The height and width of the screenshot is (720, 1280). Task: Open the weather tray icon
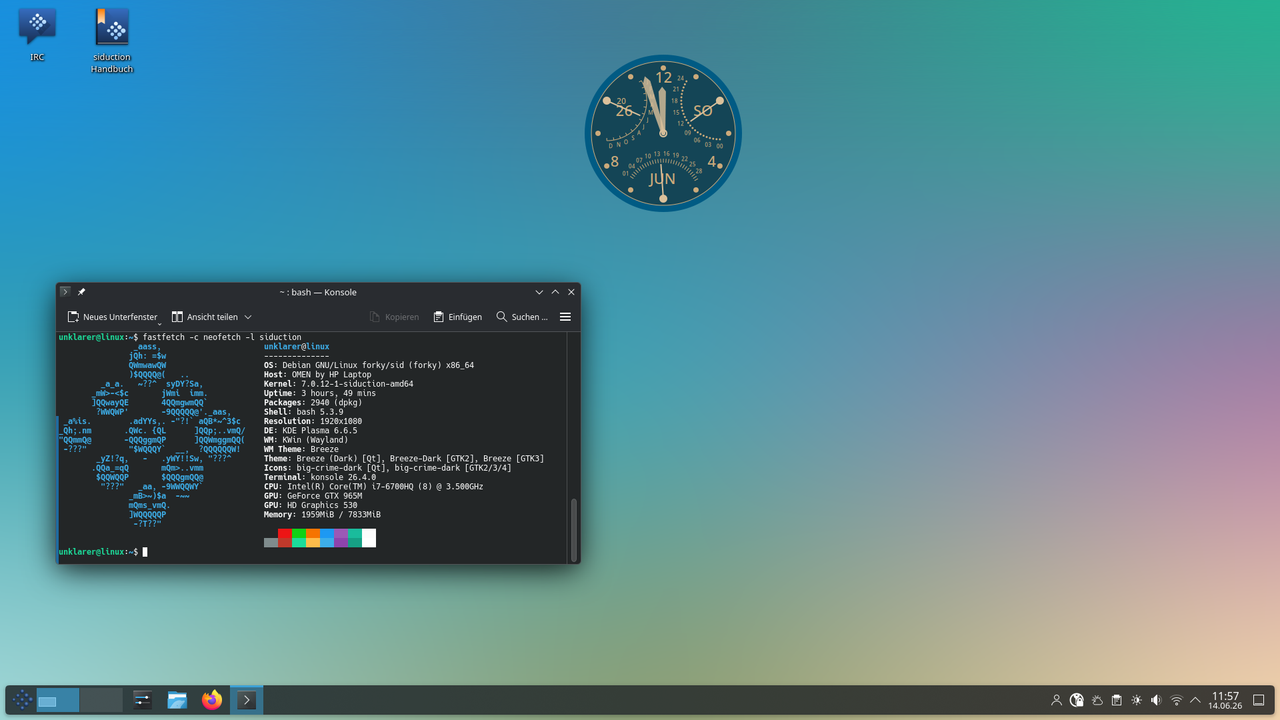point(1097,701)
